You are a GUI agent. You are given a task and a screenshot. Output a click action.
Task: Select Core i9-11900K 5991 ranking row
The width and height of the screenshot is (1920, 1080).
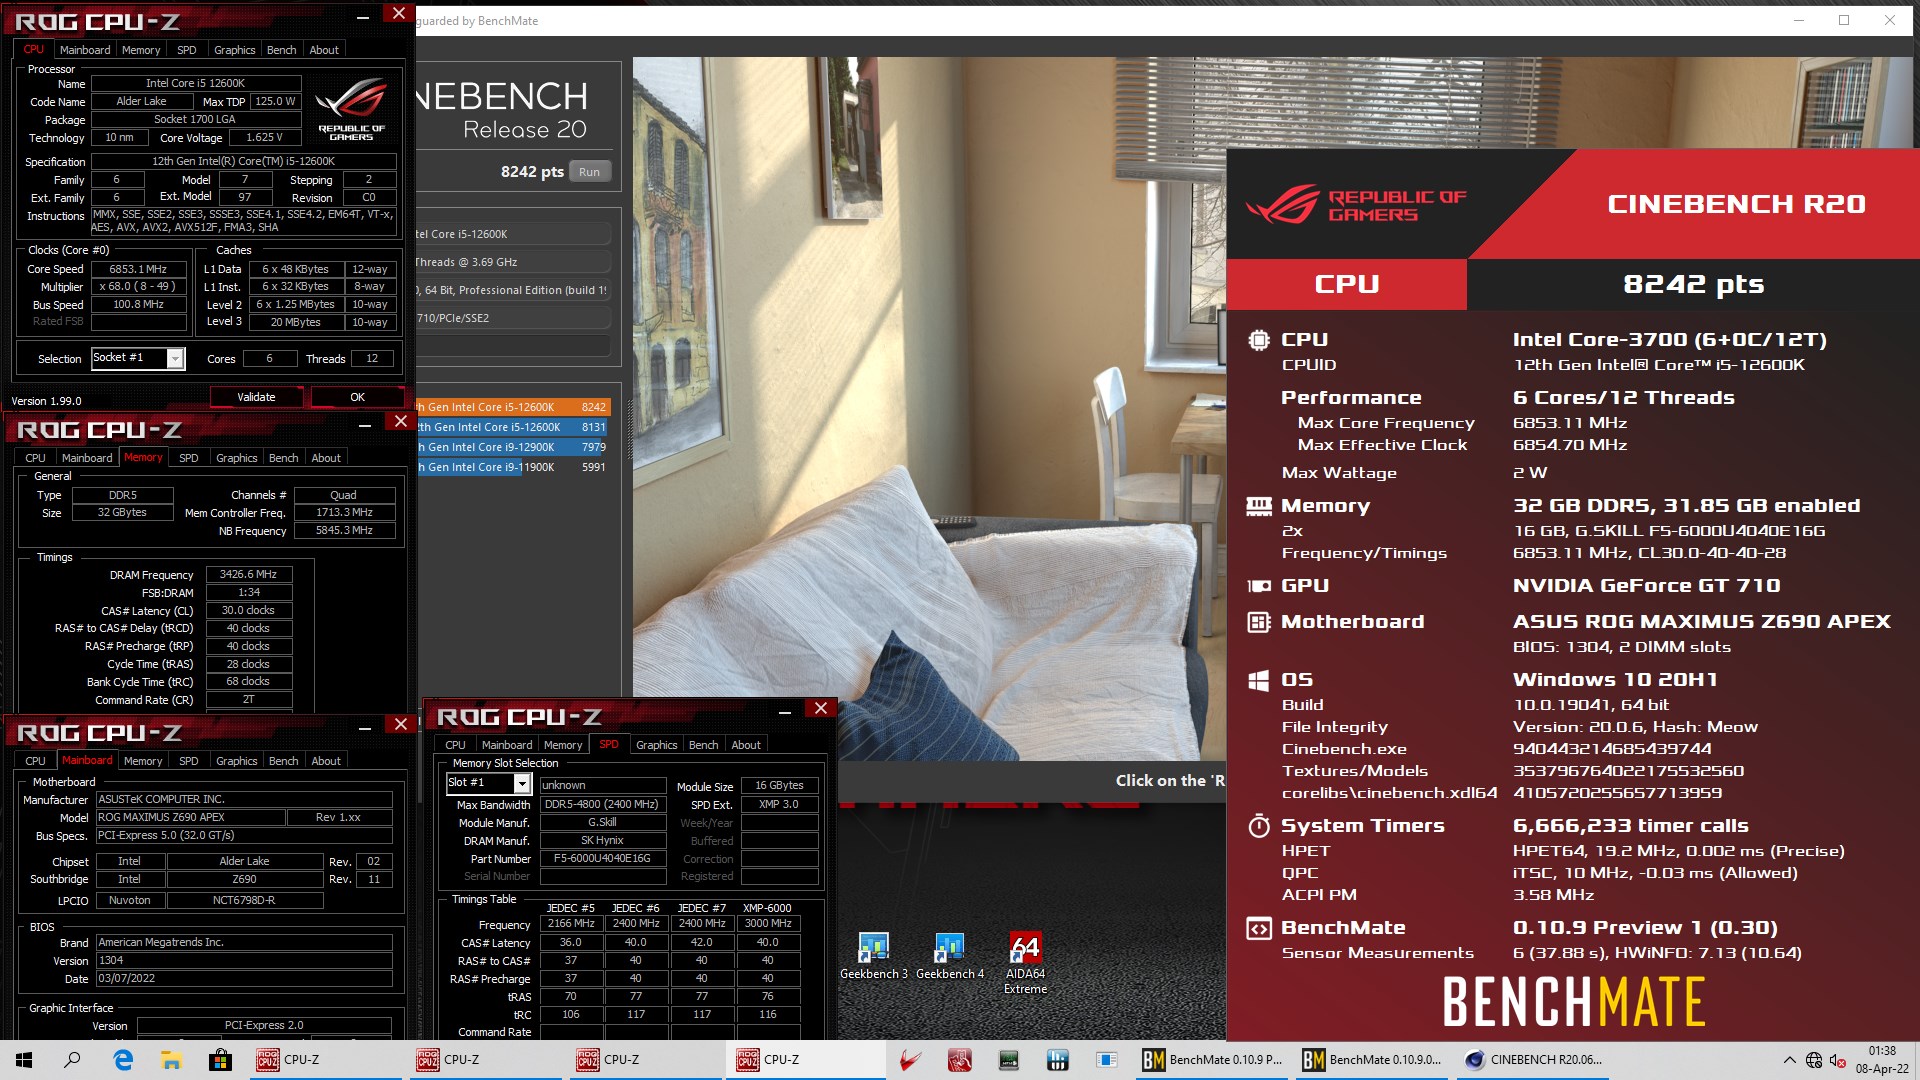[512, 467]
